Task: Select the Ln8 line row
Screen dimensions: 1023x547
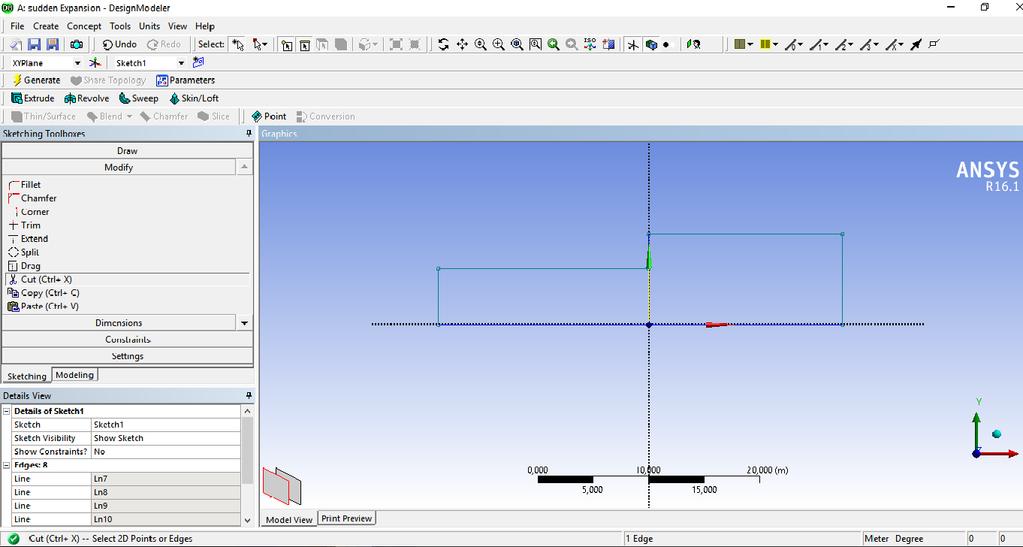Action: pyautogui.click(x=127, y=493)
